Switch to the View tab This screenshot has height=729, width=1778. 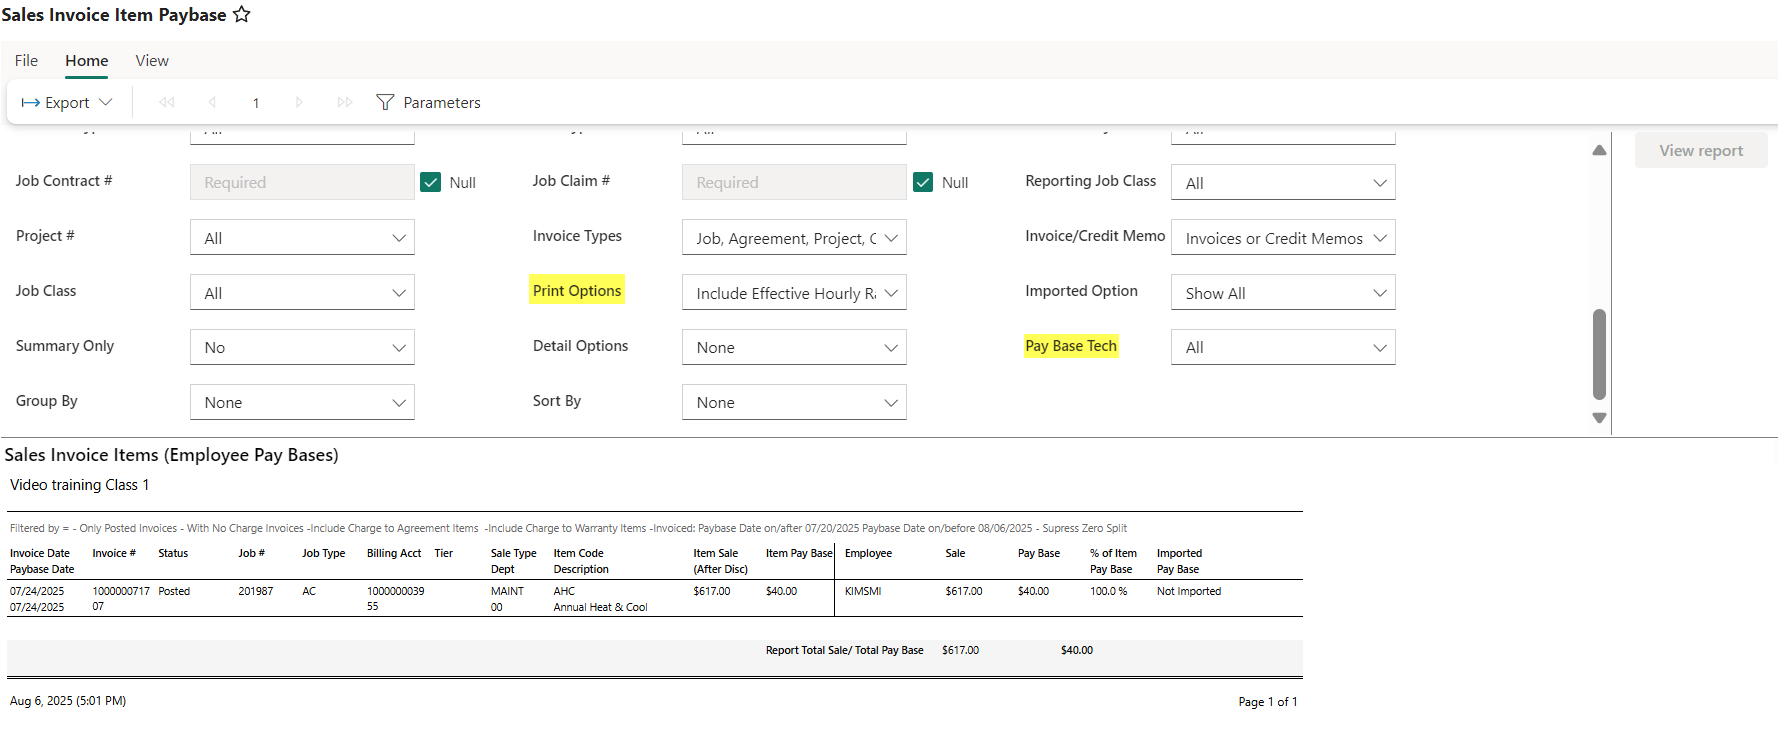click(x=152, y=60)
